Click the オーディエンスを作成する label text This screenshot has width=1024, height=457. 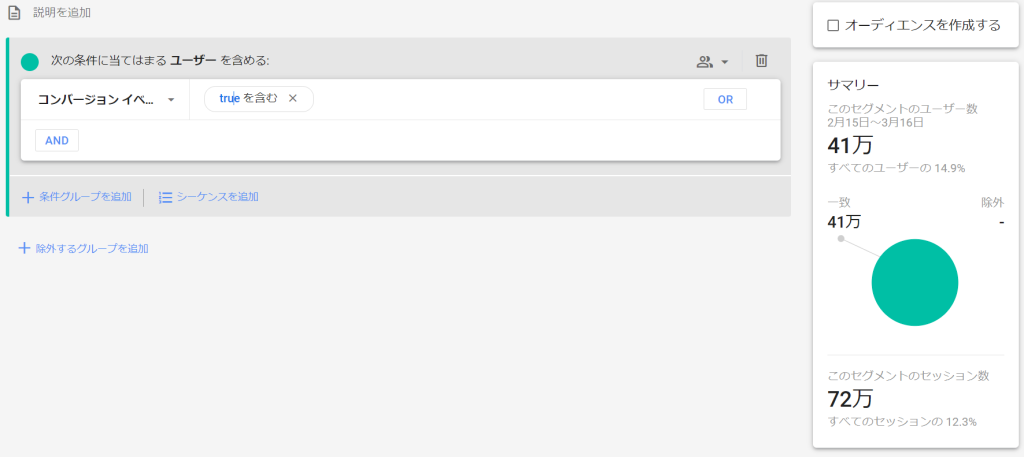tap(923, 25)
